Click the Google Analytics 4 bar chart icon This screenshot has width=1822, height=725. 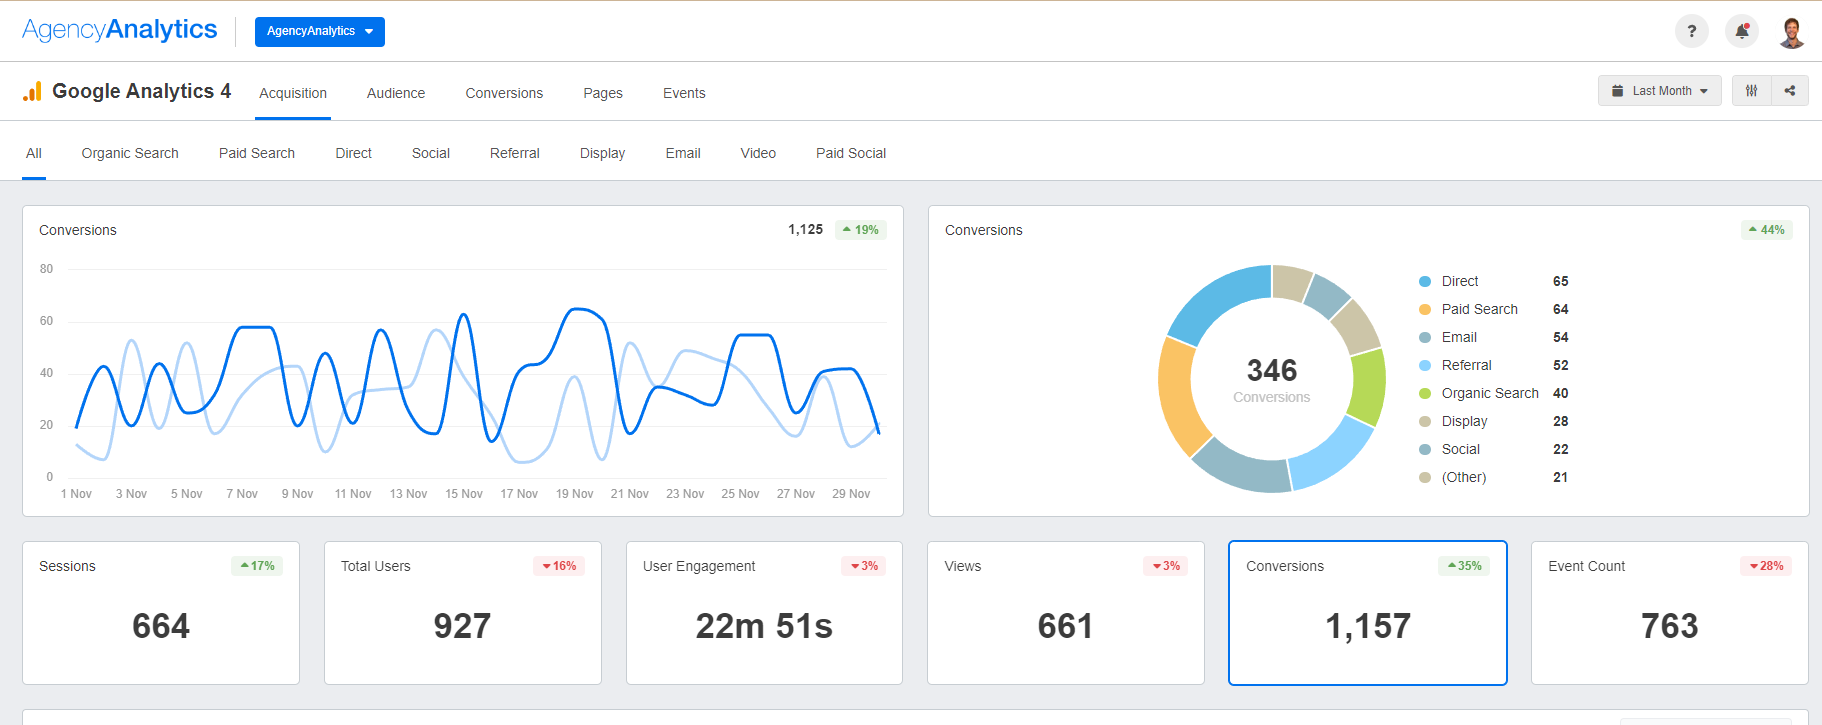pyautogui.click(x=33, y=92)
